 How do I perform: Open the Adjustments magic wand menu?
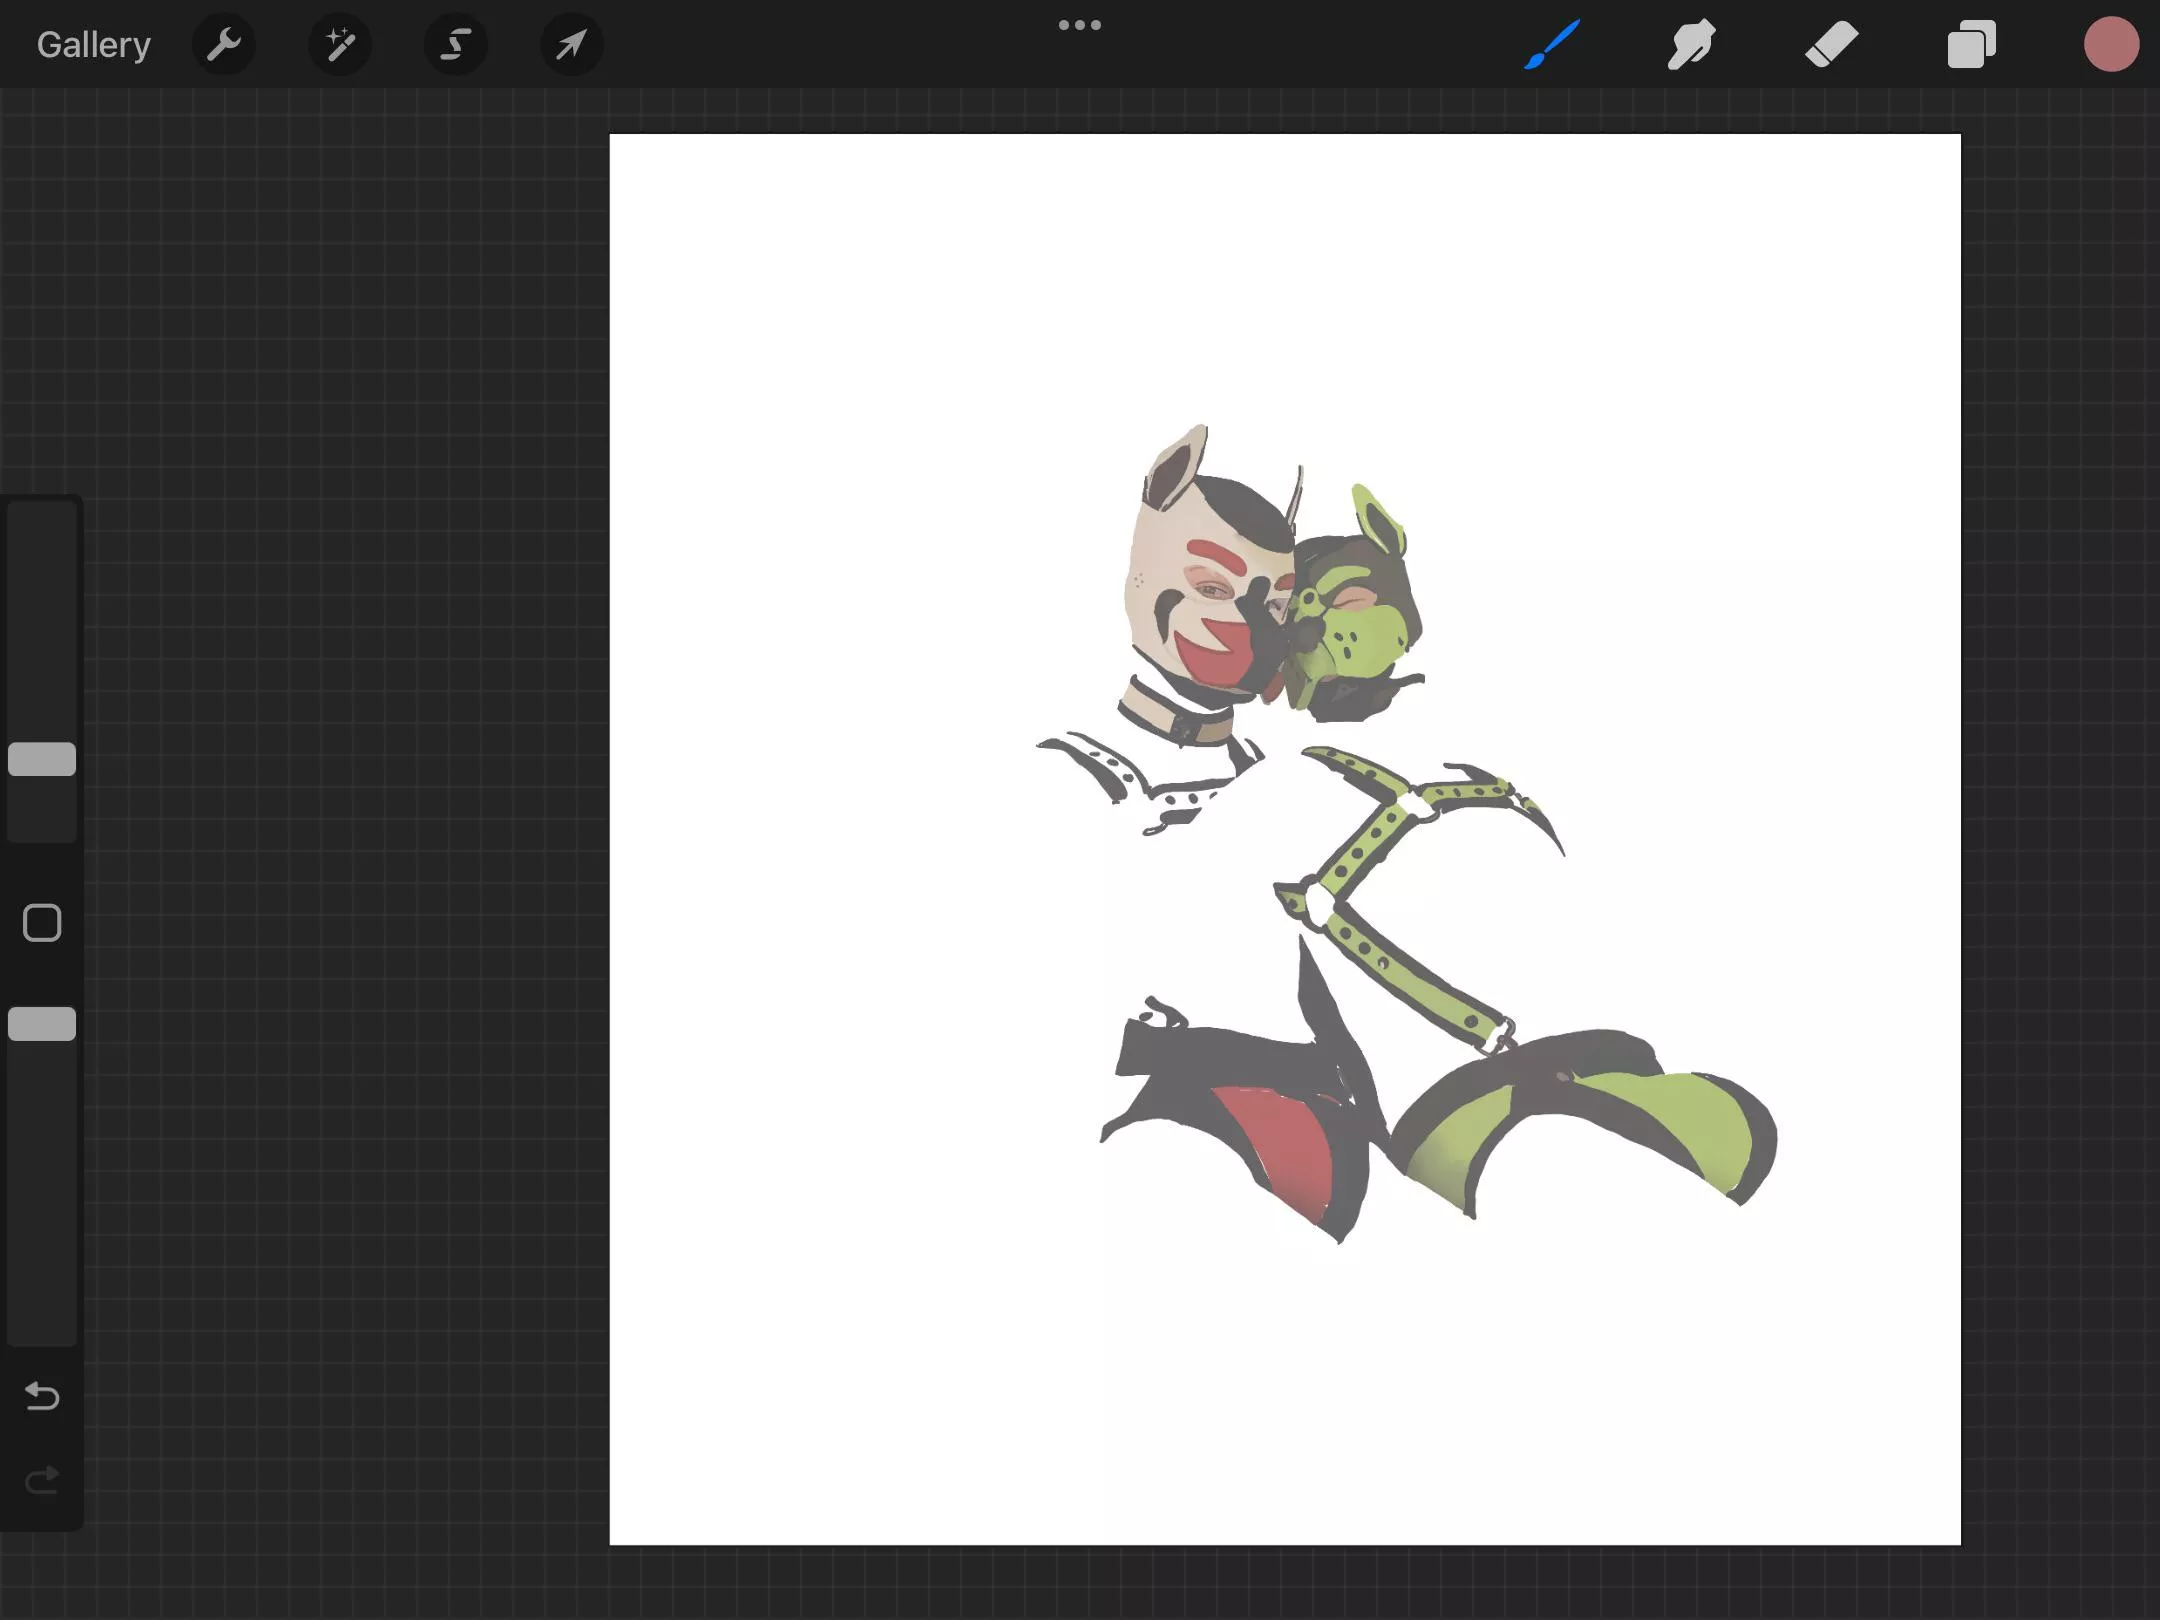click(x=340, y=44)
